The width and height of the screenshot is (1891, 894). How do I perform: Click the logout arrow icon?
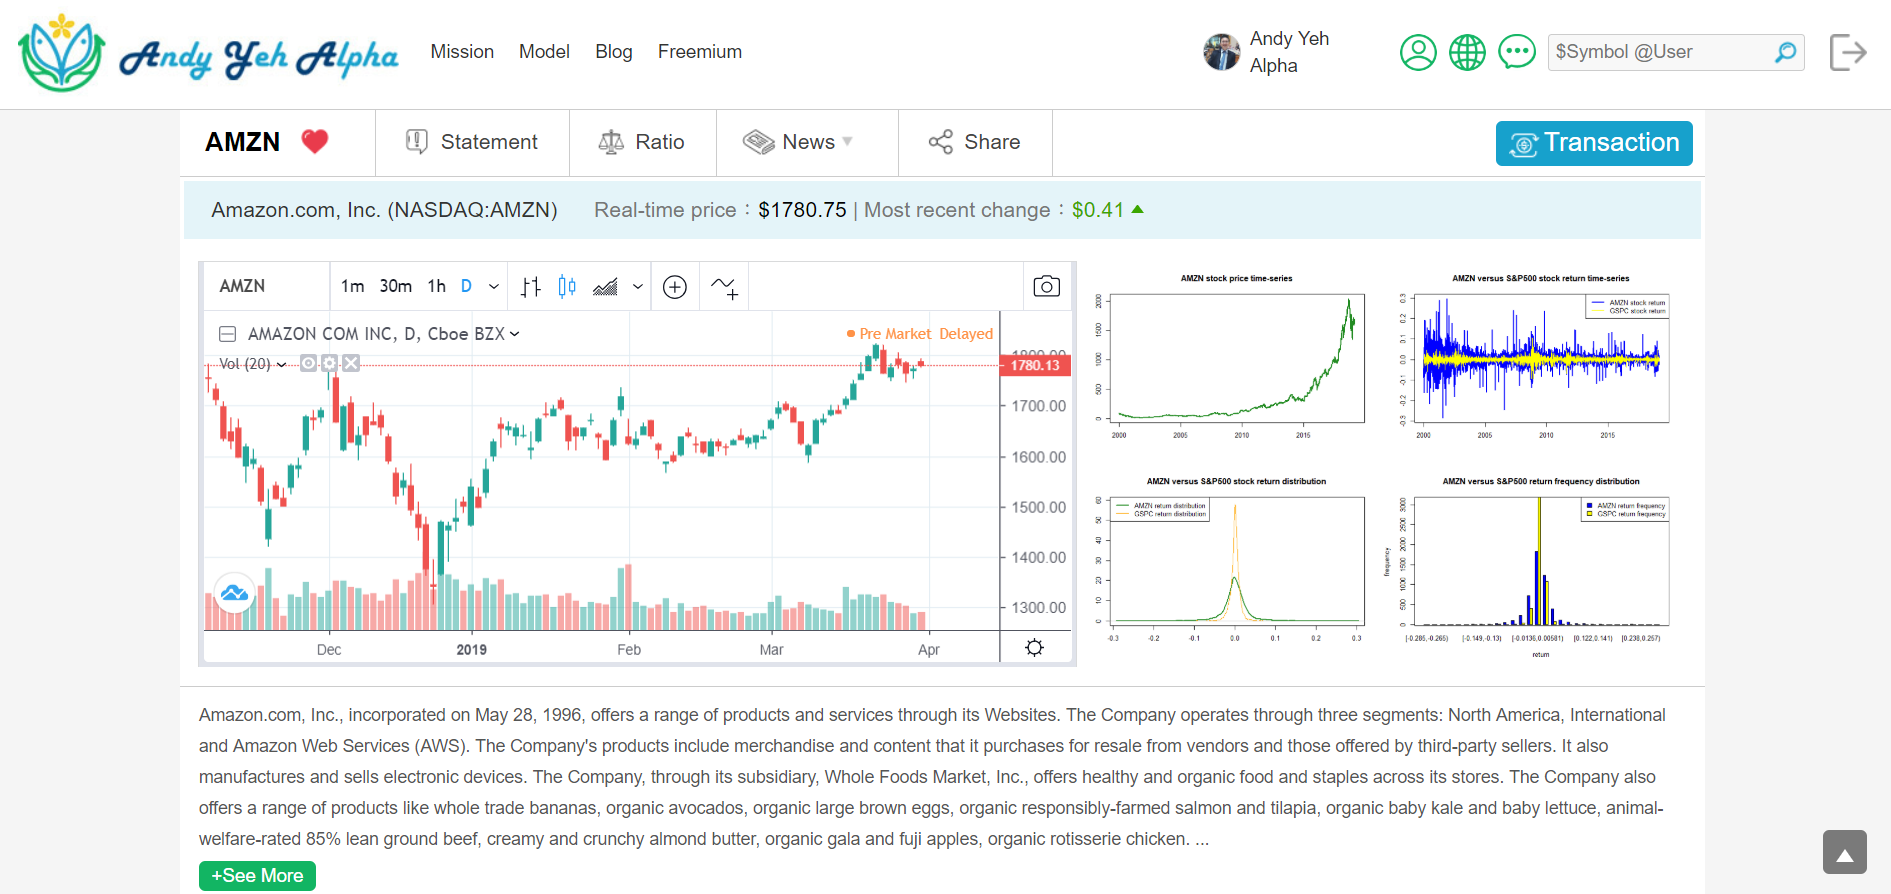[x=1848, y=52]
